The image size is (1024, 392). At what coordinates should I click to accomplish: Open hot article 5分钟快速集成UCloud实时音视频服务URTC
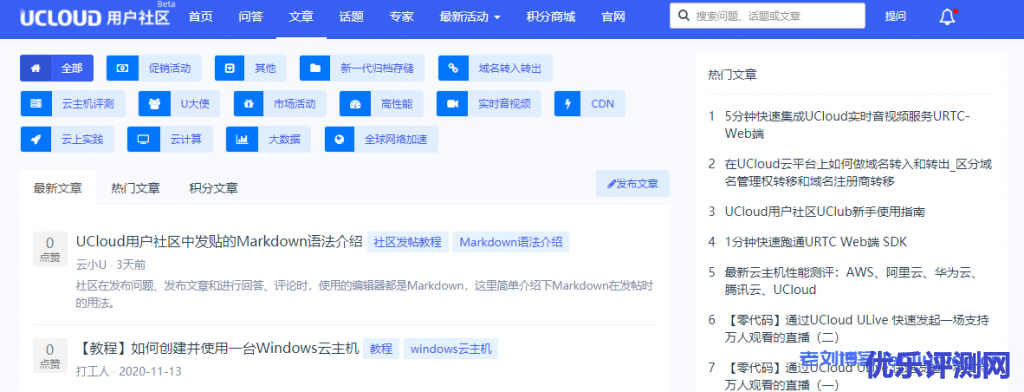coord(848,125)
